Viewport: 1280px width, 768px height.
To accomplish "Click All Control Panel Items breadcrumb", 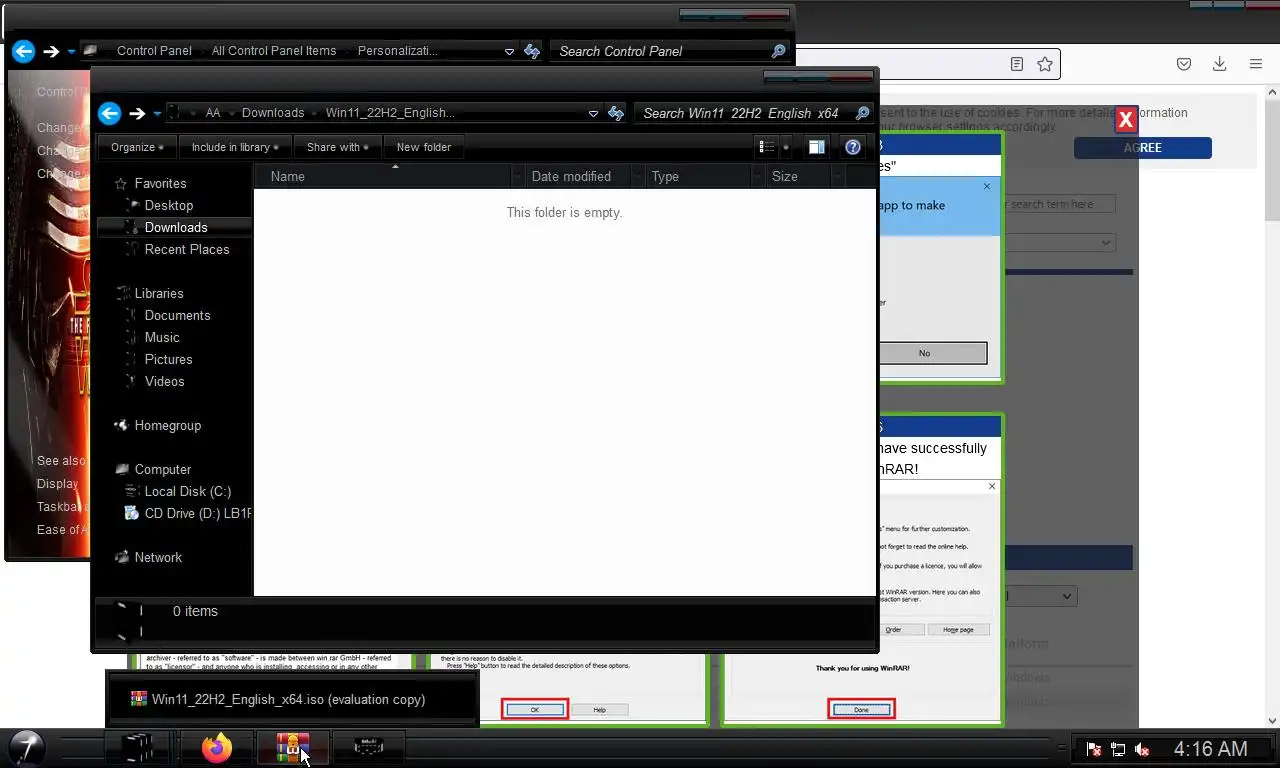I will [274, 51].
